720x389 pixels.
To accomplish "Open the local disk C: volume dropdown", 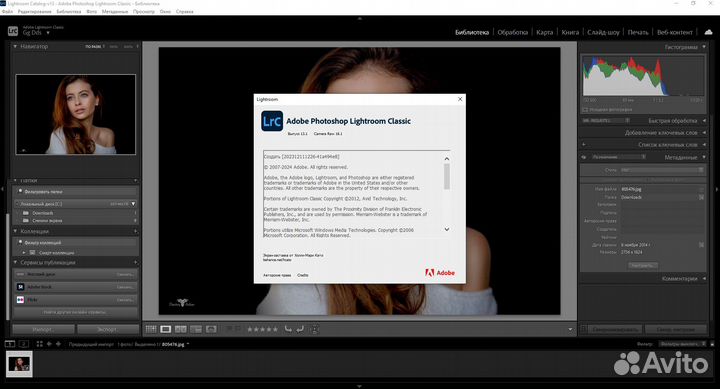I will (x=133, y=203).
